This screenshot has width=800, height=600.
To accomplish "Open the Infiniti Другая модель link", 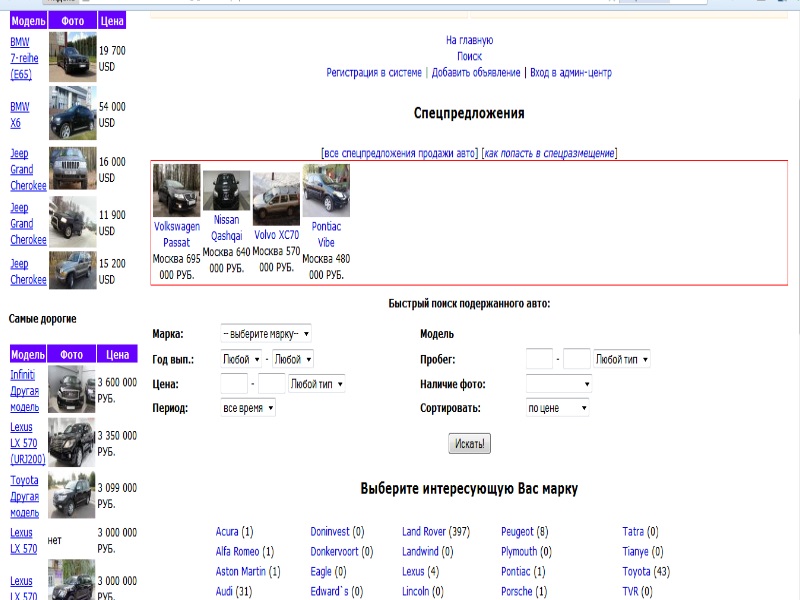I will point(24,391).
